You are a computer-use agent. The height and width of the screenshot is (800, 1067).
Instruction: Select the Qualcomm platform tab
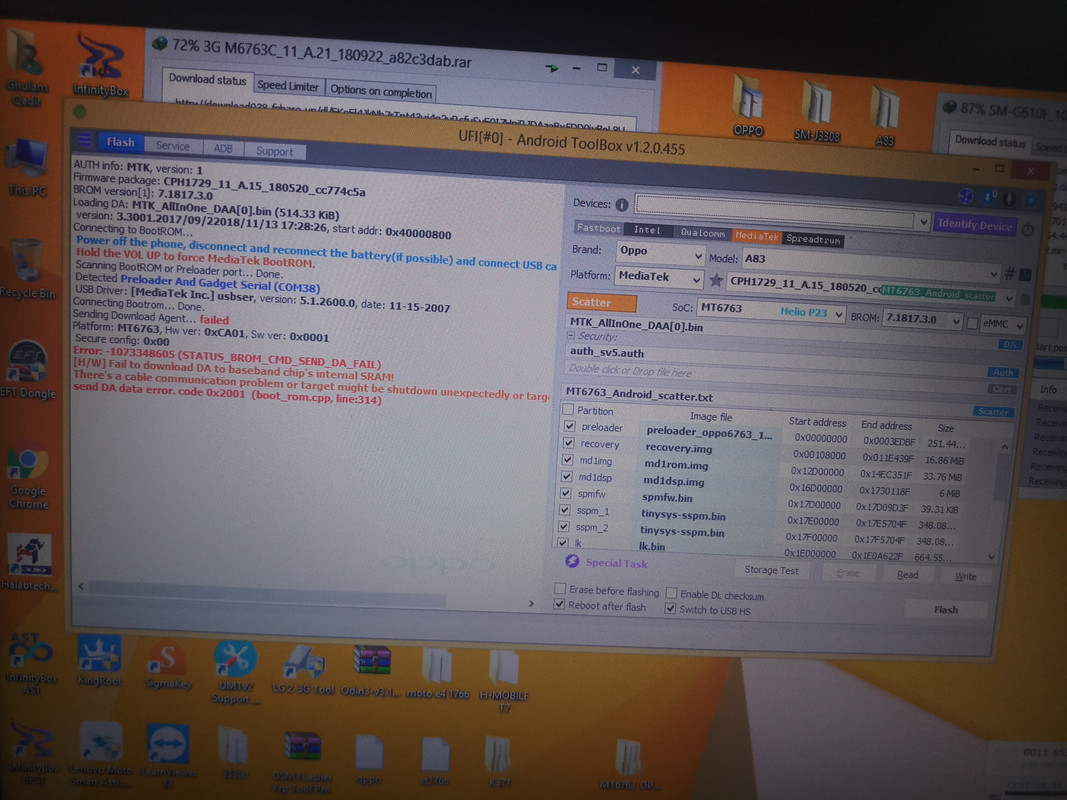click(x=702, y=233)
